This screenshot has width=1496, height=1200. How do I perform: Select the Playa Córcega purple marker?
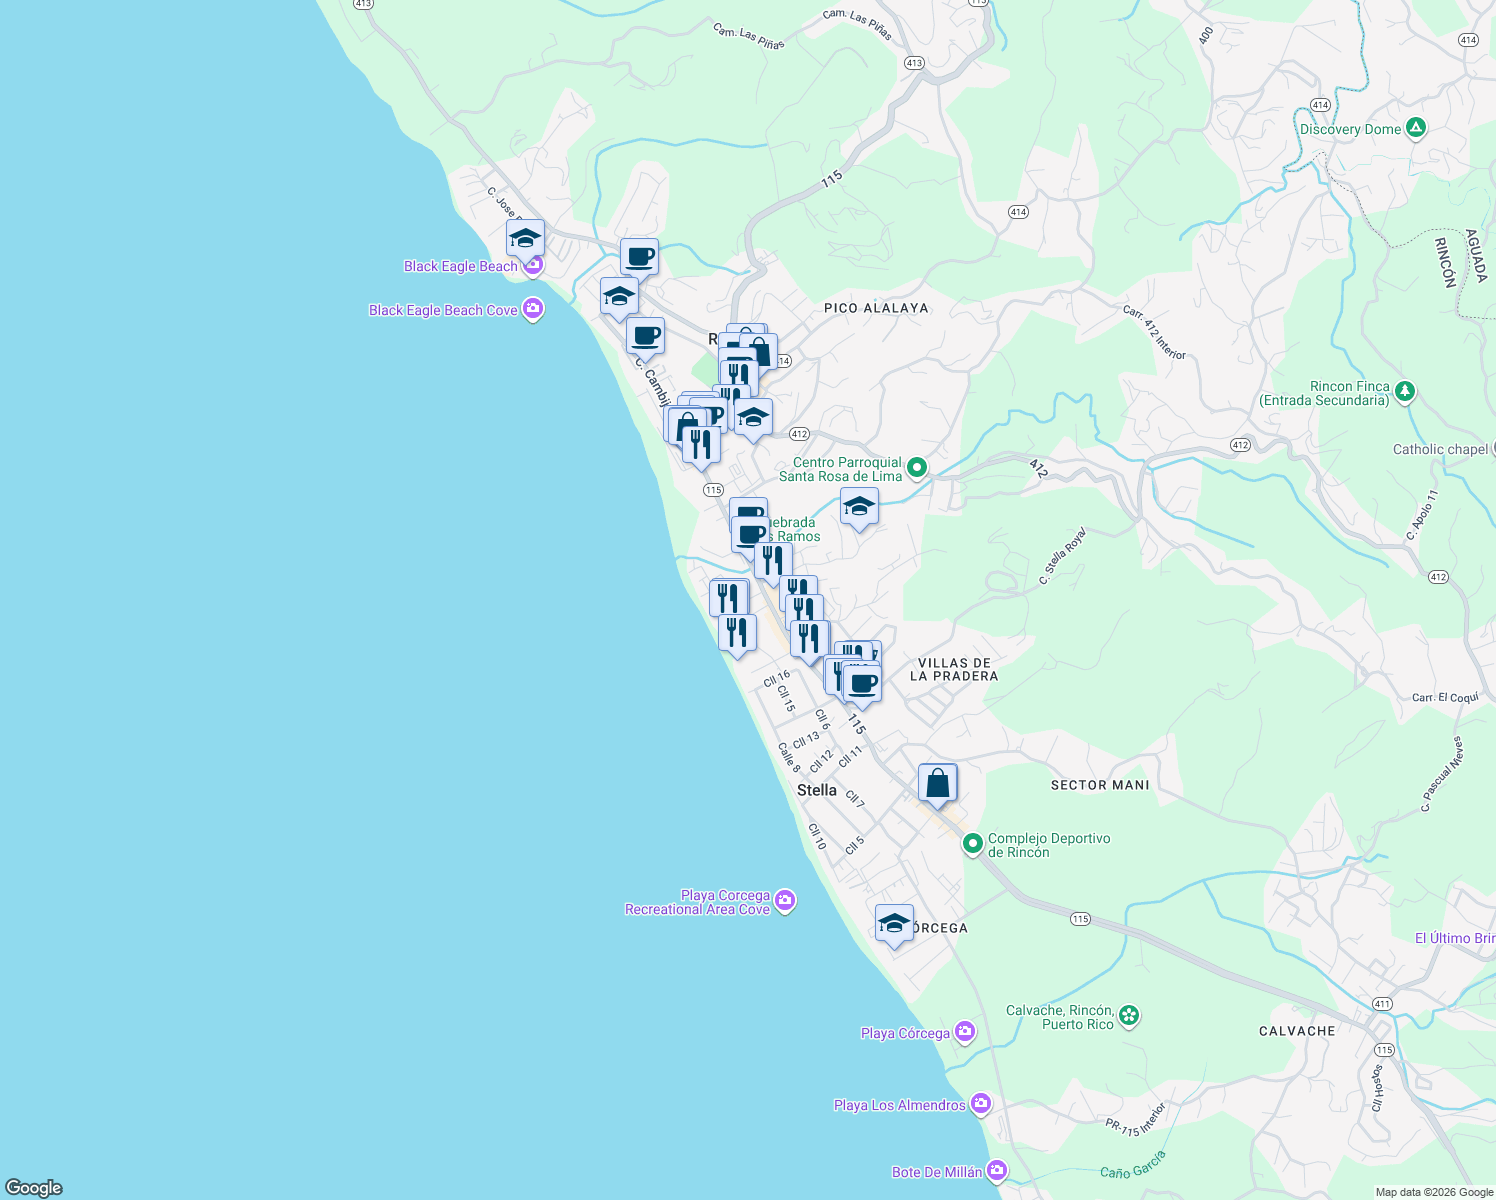(x=963, y=1031)
